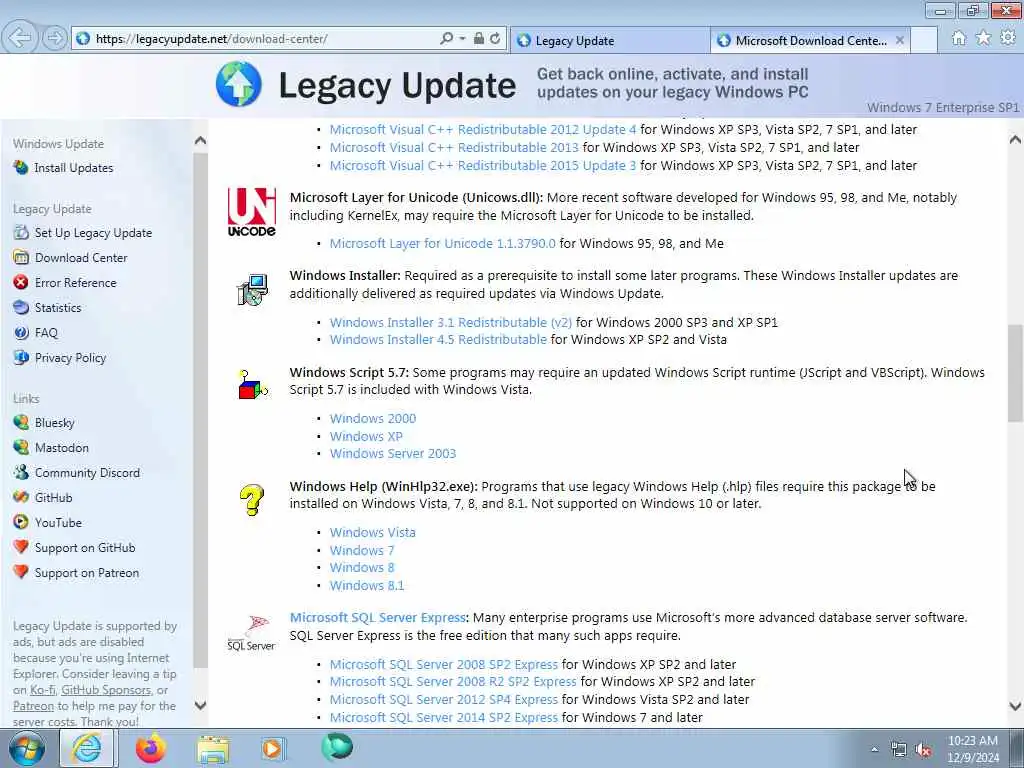Click the Bluesky sidebar icon

pos(21,423)
